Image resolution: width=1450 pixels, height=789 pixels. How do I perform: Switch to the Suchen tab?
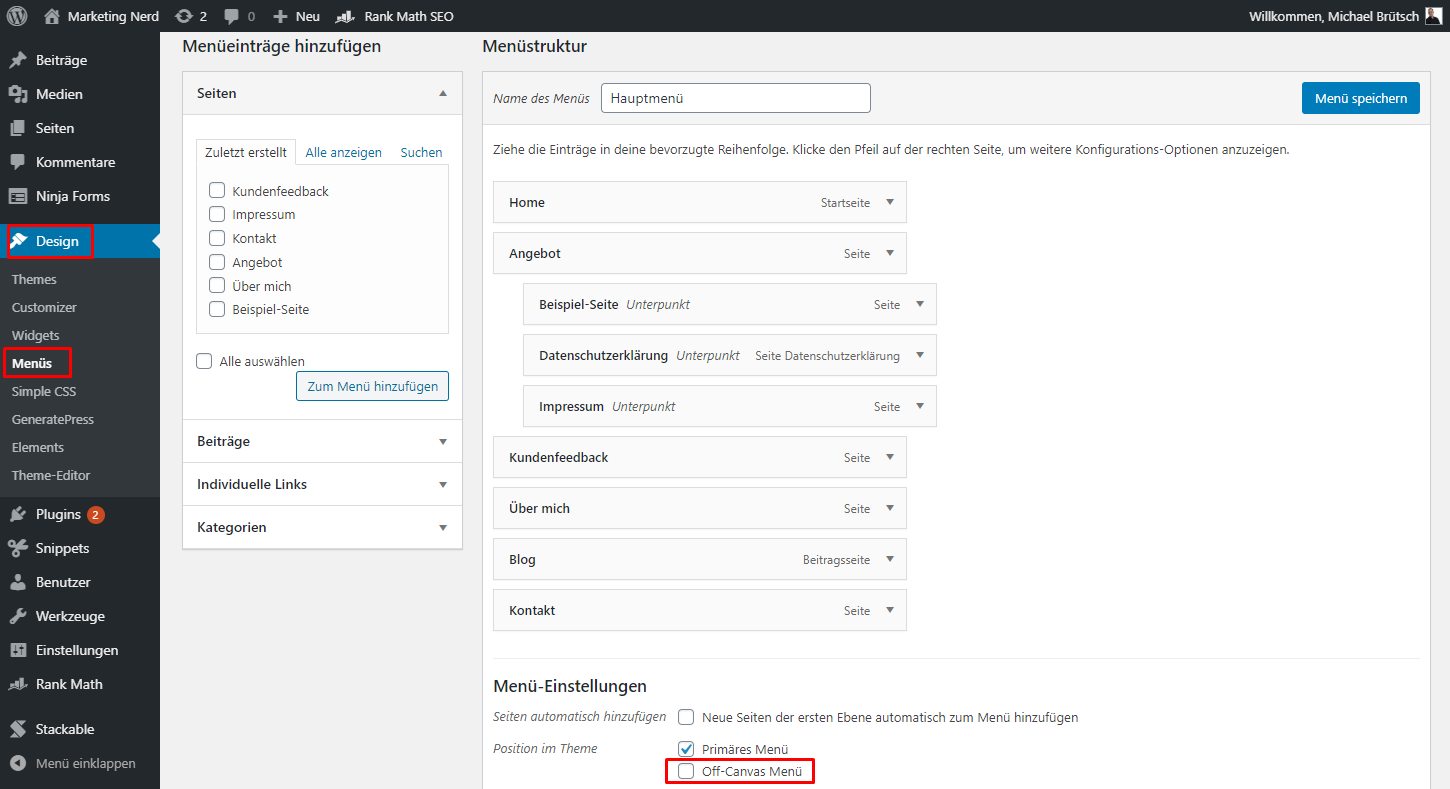click(421, 152)
